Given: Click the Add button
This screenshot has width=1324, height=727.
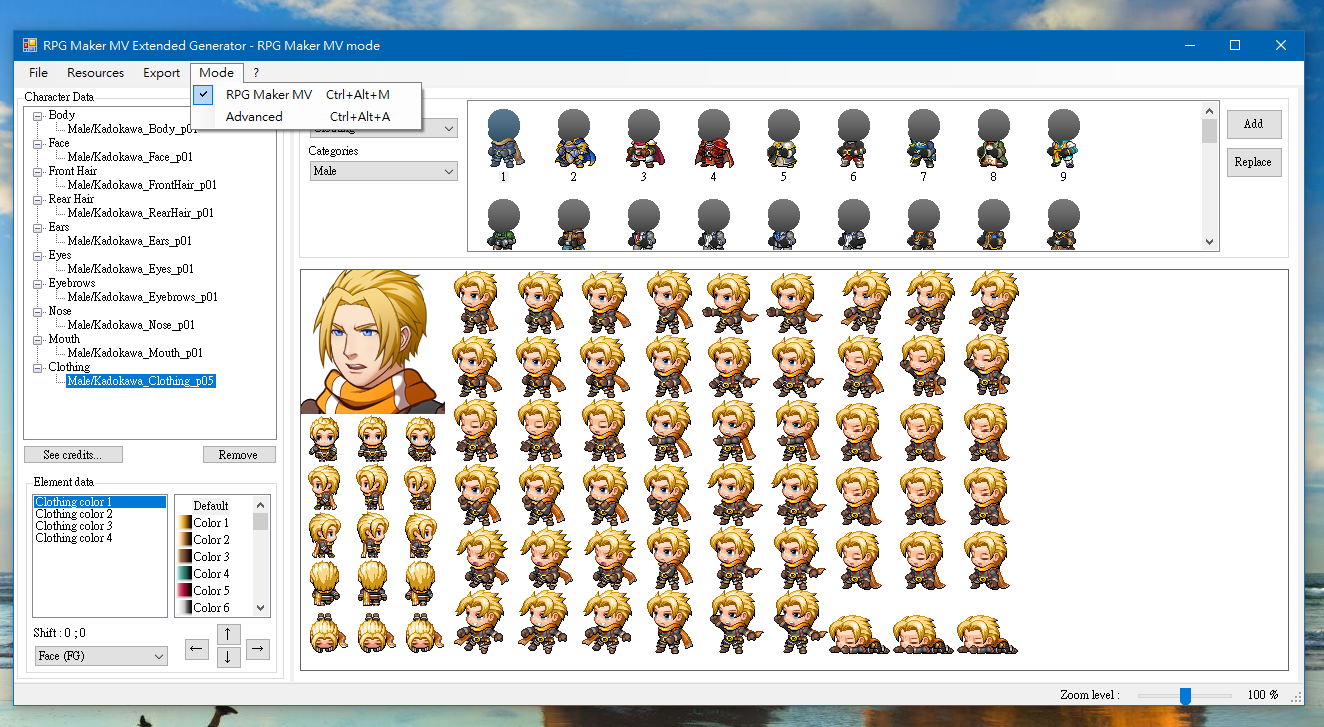Looking at the screenshot, I should 1254,124.
